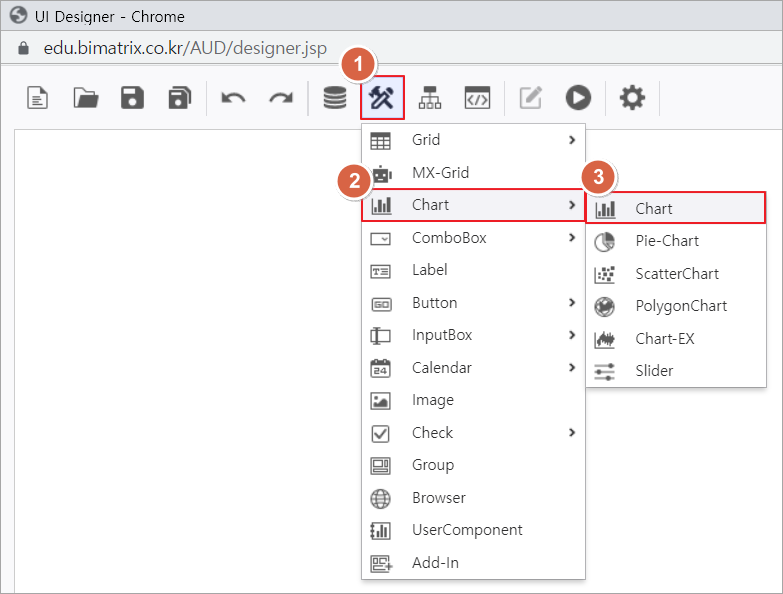Viewport: 783px width, 594px height.
Task: Expand the Chart submenu arrow
Action: pos(572,205)
